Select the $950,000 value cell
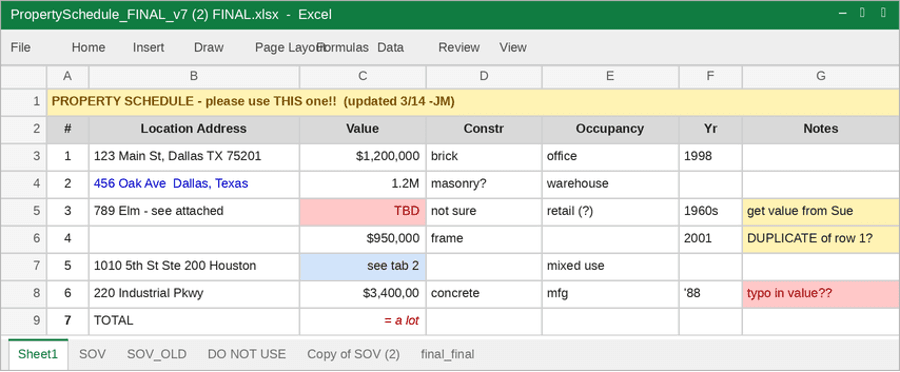 click(x=363, y=238)
